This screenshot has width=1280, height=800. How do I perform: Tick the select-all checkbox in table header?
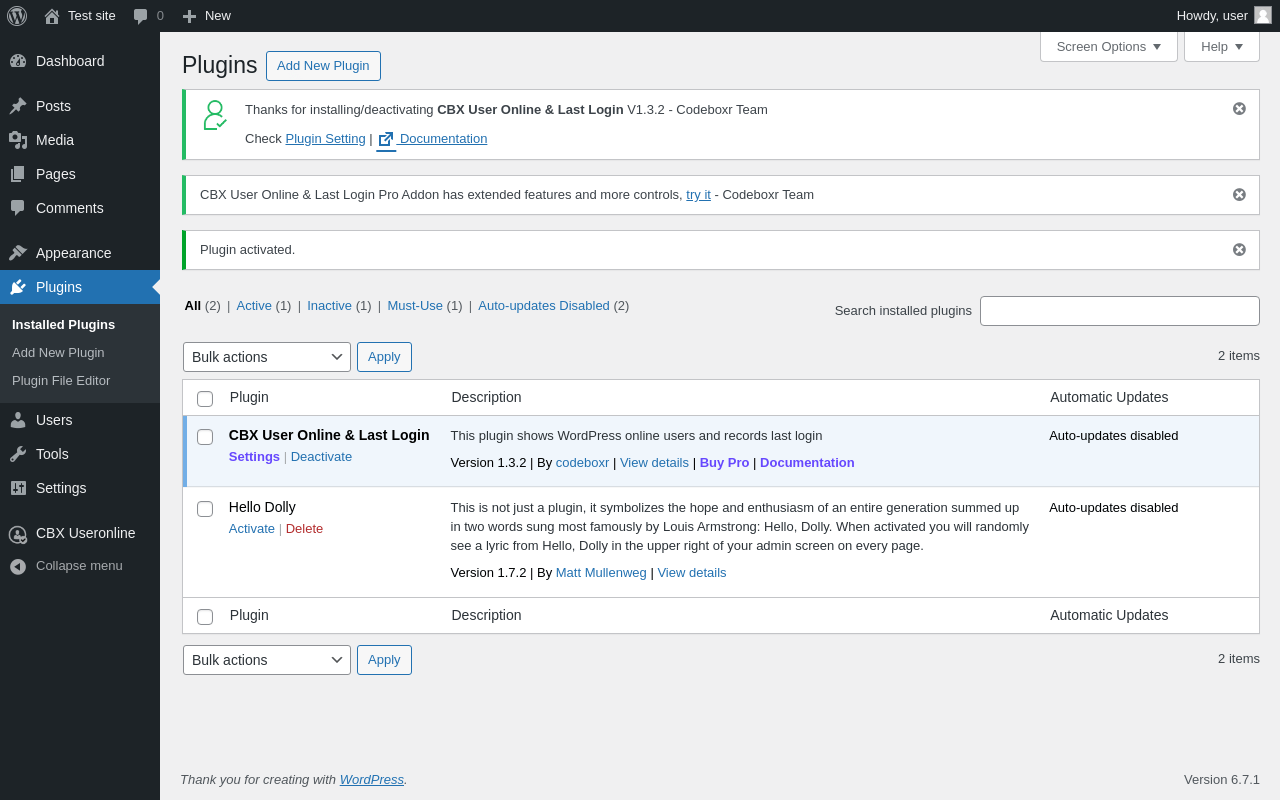tap(205, 399)
